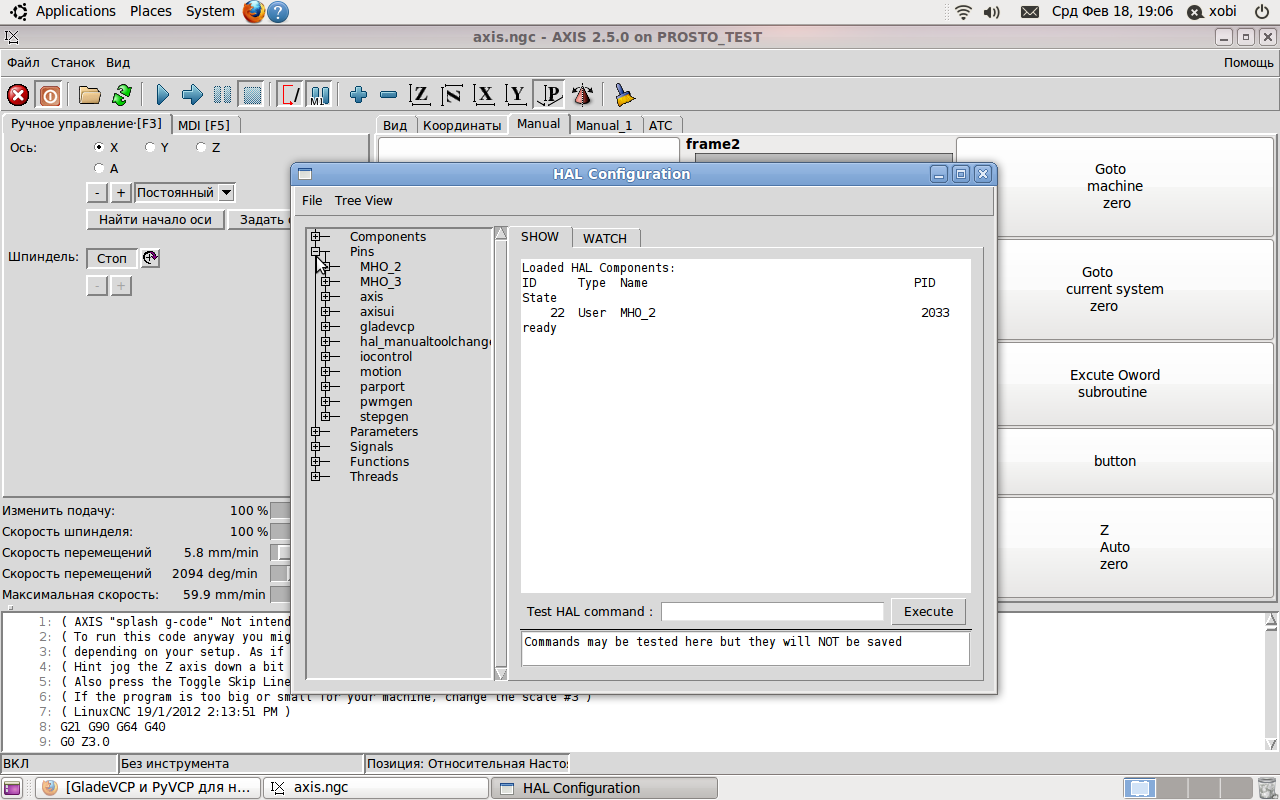Reload the current file with green arrows

point(121,95)
